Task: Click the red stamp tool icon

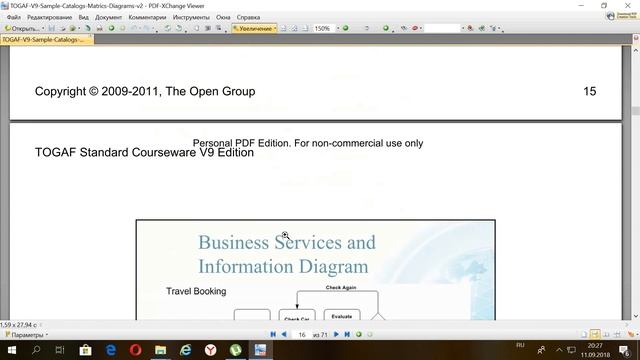Action: (415, 28)
